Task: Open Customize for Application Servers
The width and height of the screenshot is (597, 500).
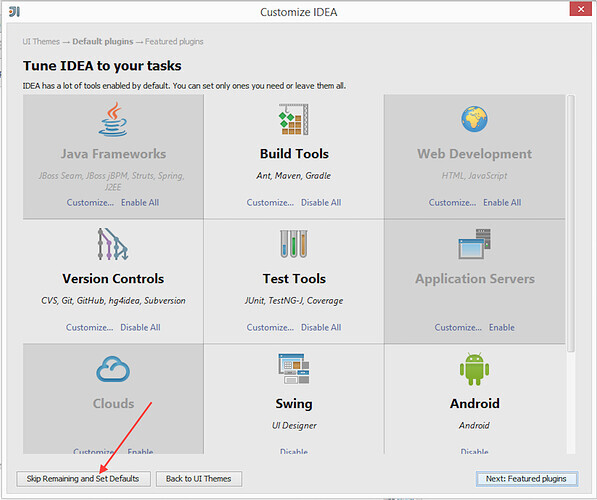Action: click(x=458, y=327)
